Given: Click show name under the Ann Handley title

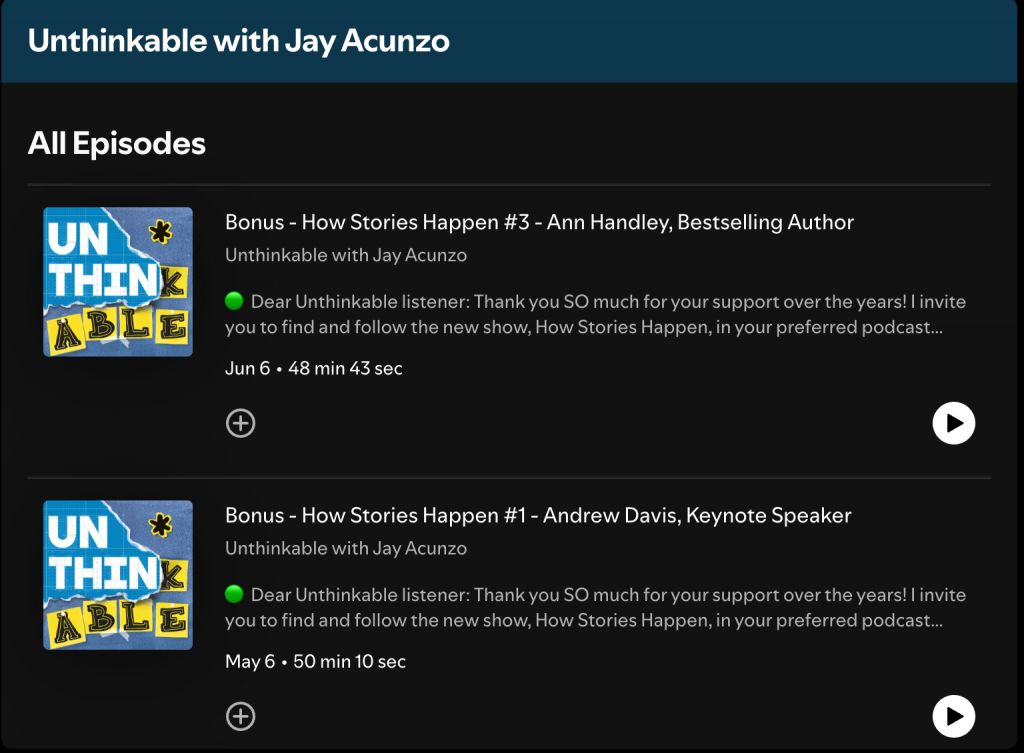Looking at the screenshot, I should pos(345,255).
